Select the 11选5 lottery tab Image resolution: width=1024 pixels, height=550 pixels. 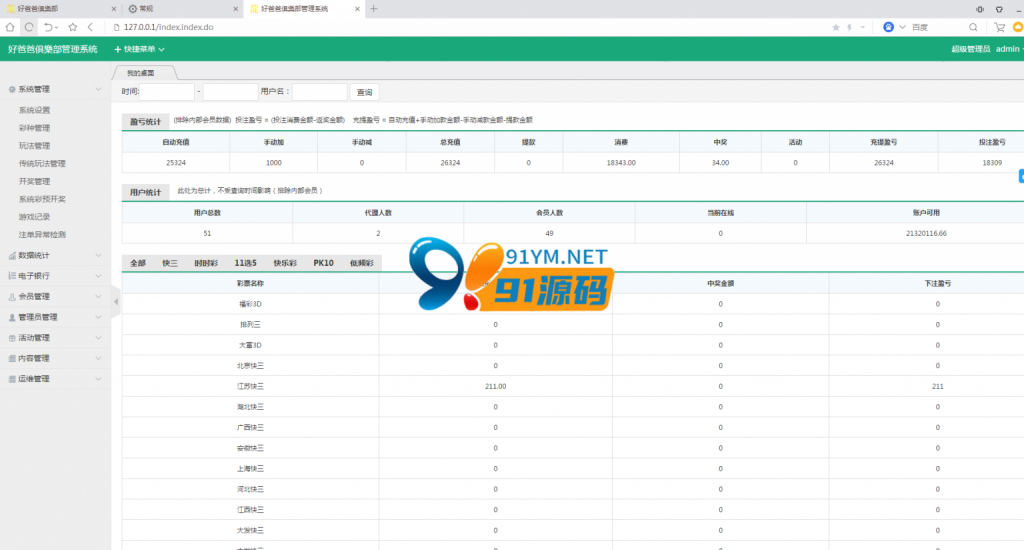tap(246, 263)
